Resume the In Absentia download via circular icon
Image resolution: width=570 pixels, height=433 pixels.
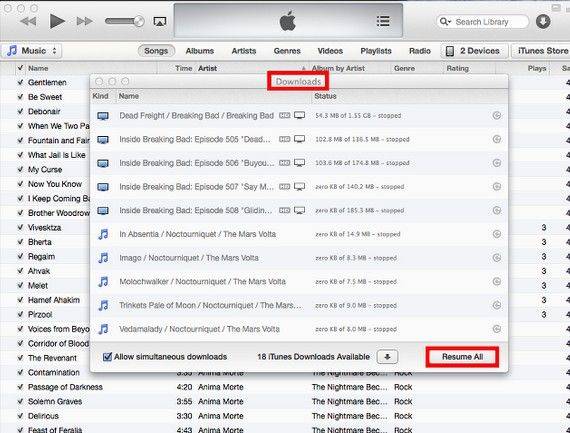497,234
